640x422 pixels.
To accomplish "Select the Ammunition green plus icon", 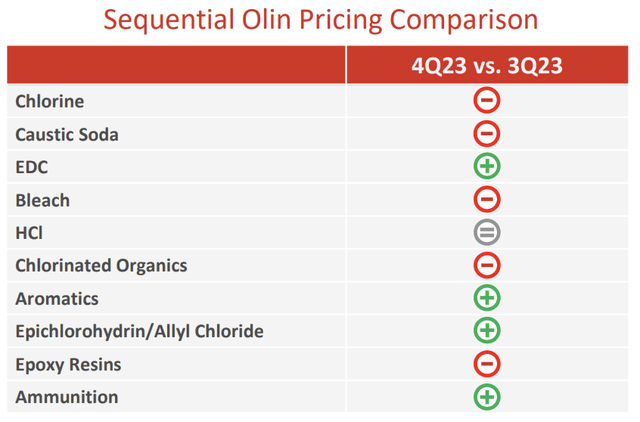I will click(487, 397).
